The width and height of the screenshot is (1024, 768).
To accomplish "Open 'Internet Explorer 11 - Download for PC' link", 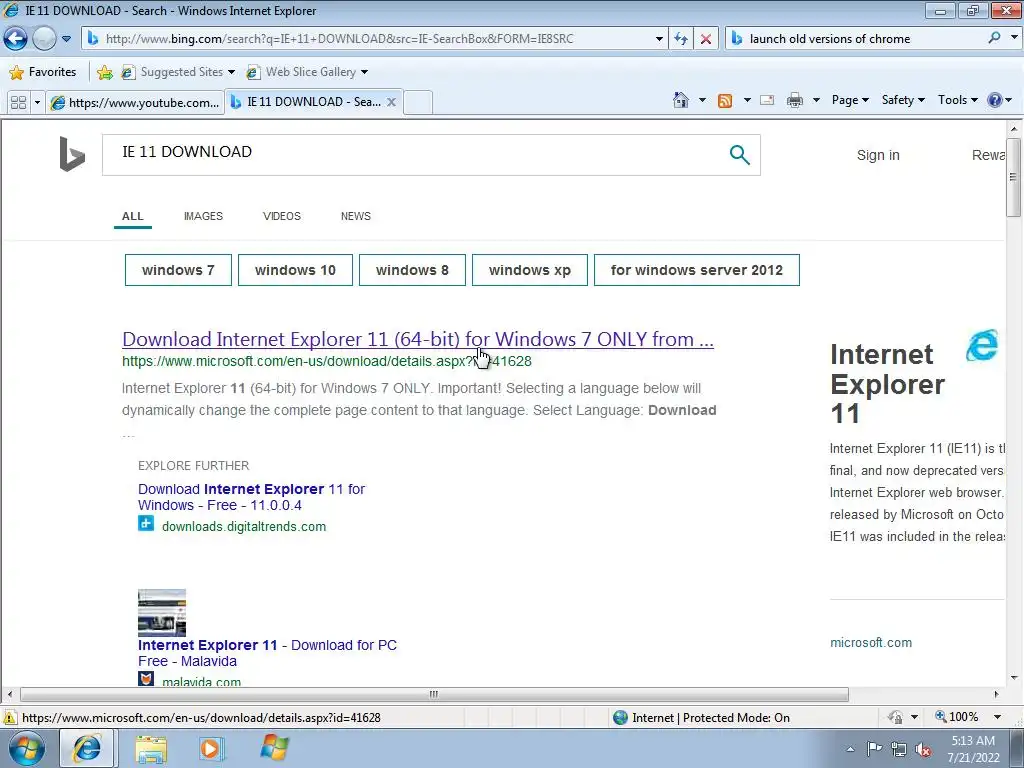I will click(267, 653).
